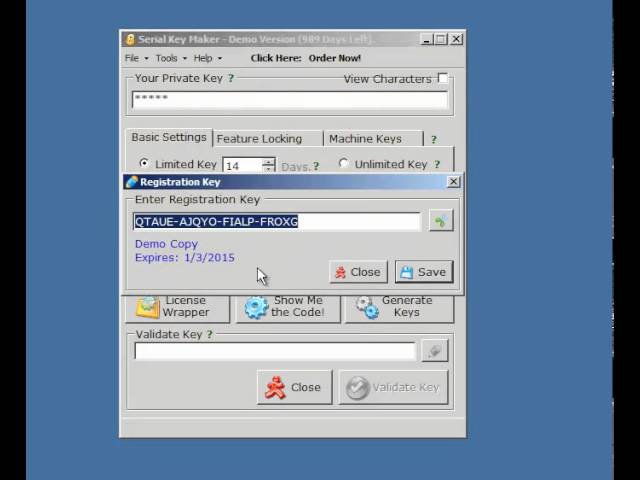The image size is (640, 480).
Task: Click the Serial Key Maker title bar lock icon
Action: (x=130, y=40)
